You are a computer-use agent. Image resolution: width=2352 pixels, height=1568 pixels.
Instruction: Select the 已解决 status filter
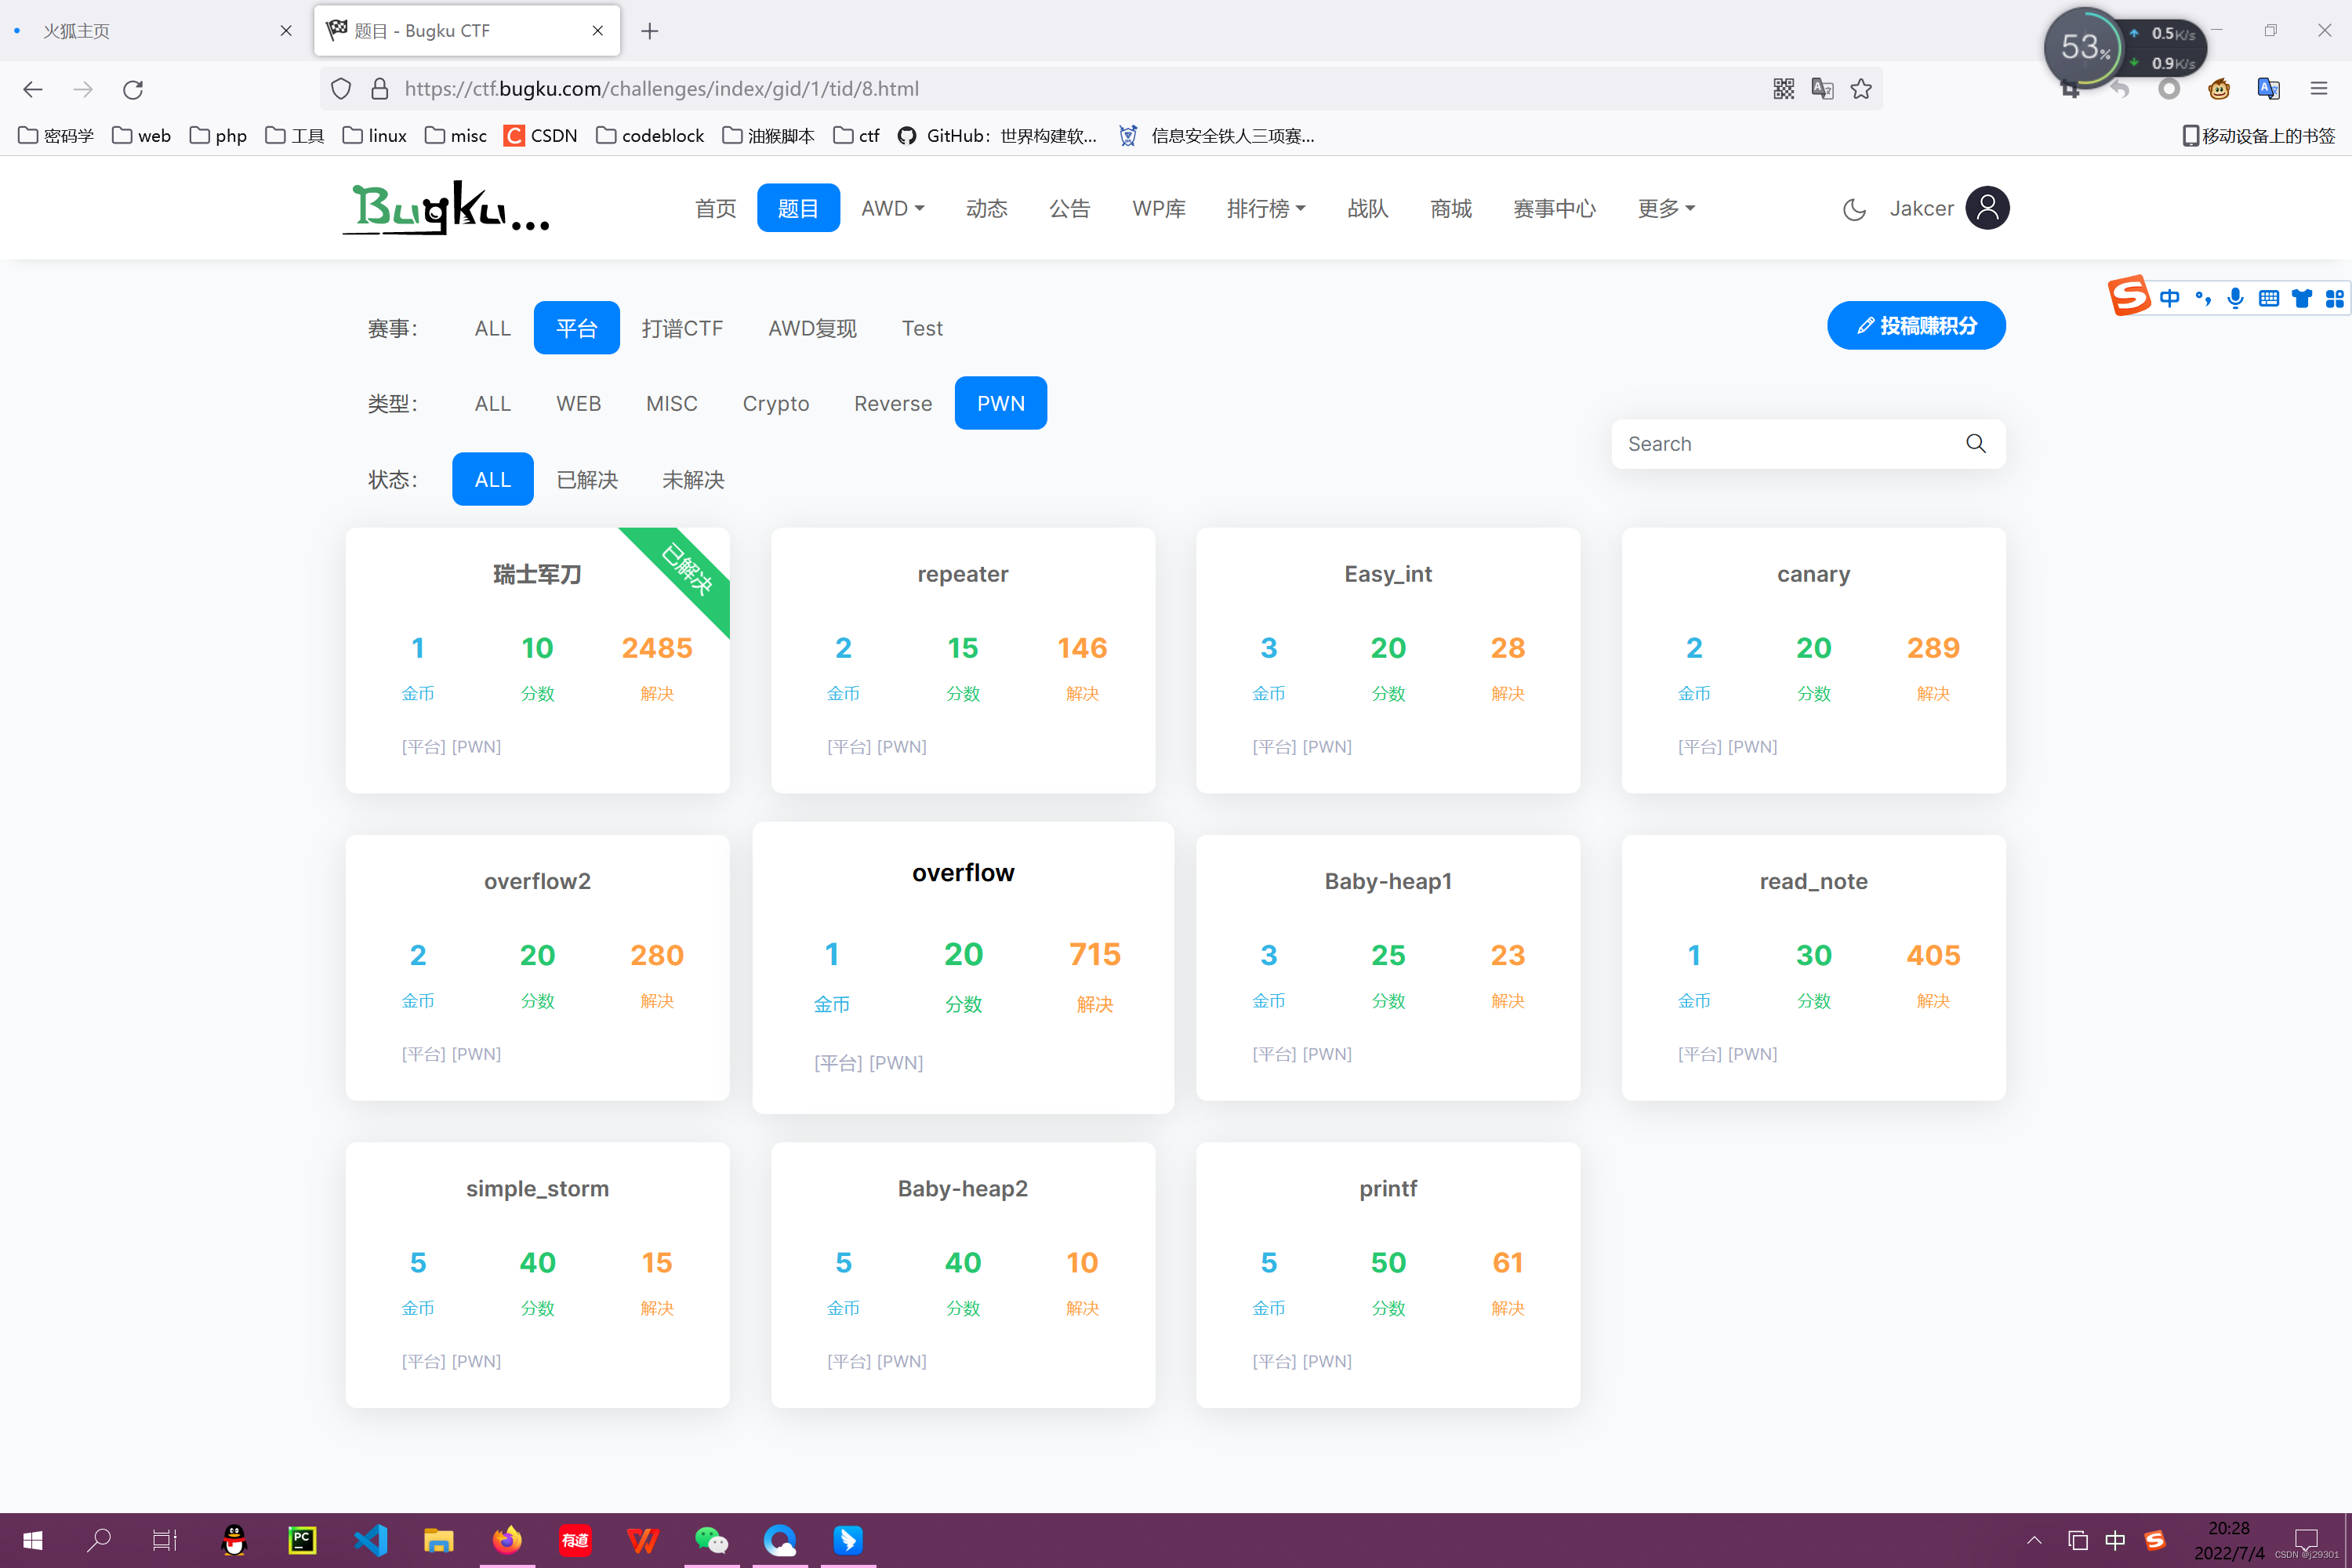click(x=587, y=480)
